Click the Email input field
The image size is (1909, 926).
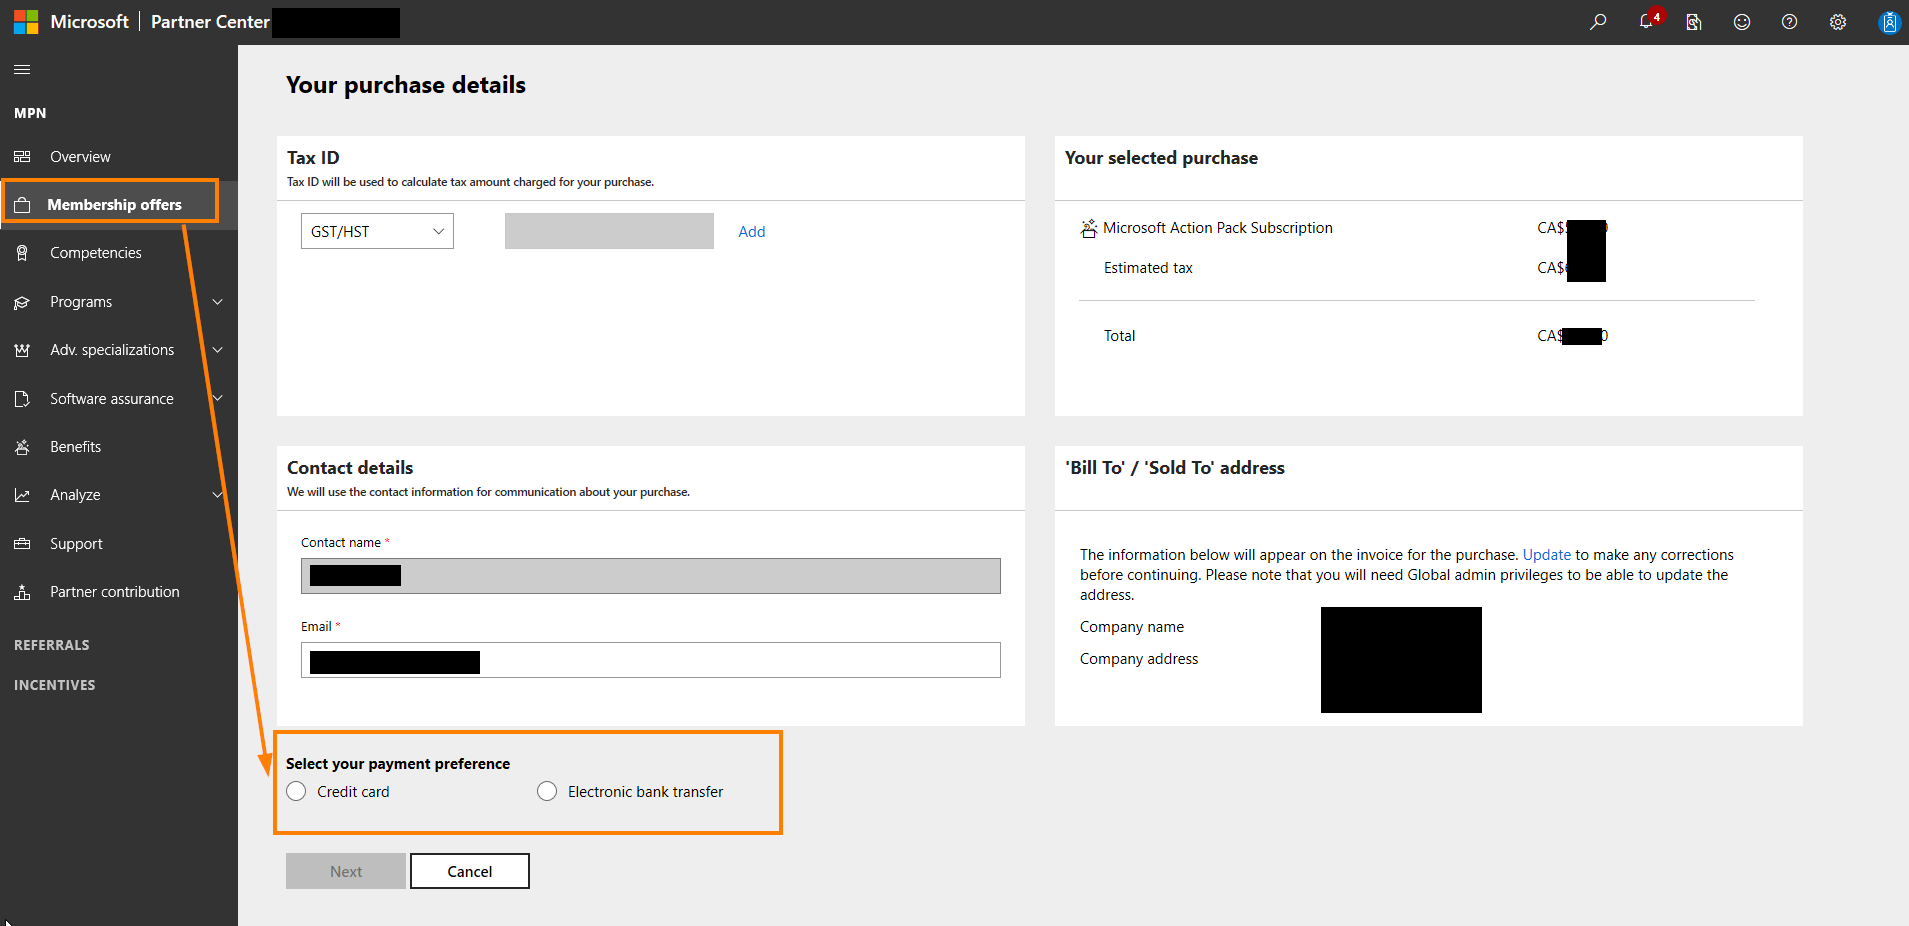tap(651, 660)
